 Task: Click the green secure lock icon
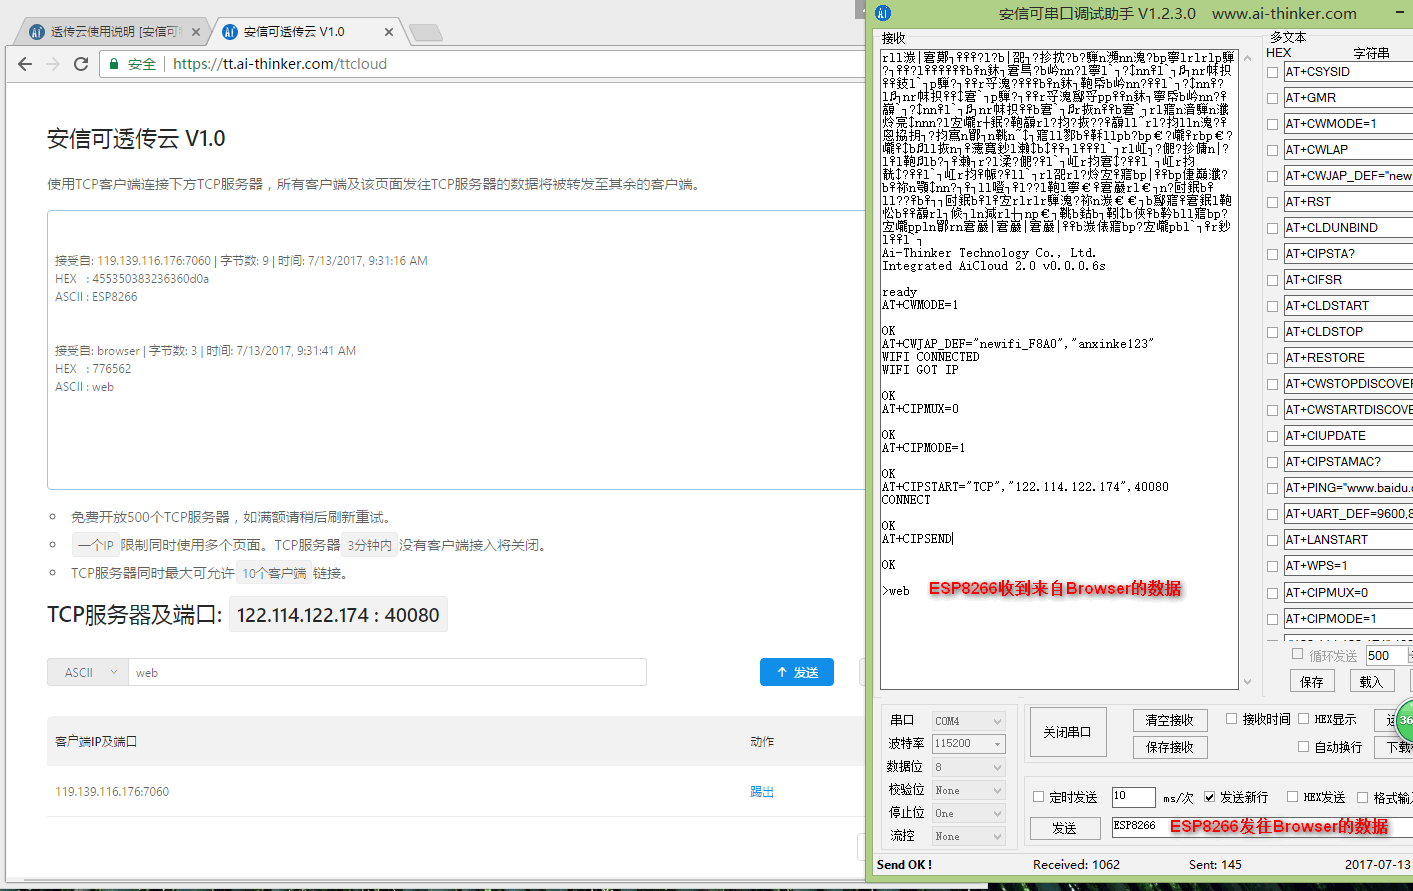[x=114, y=64]
